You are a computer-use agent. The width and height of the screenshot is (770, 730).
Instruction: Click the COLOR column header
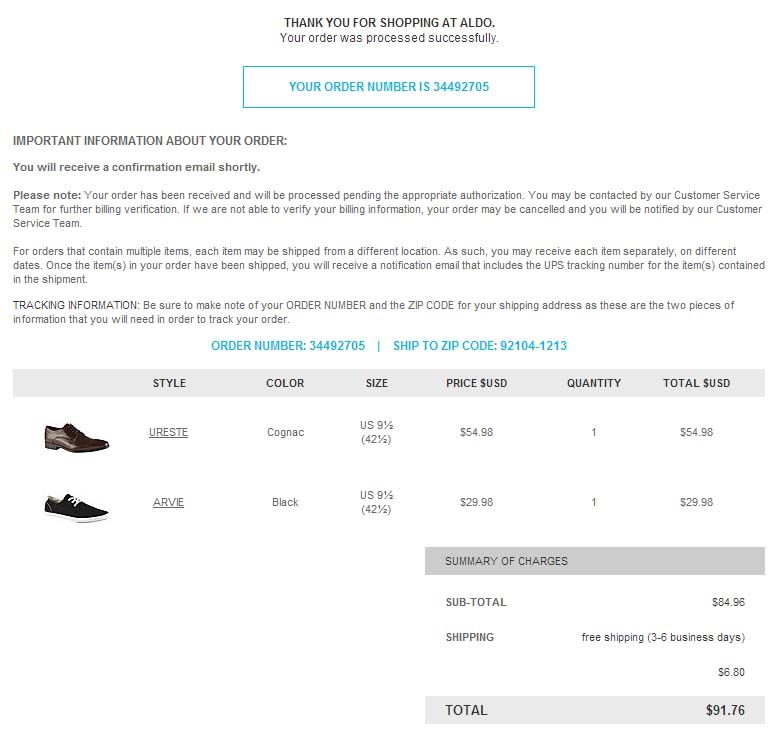tap(285, 383)
